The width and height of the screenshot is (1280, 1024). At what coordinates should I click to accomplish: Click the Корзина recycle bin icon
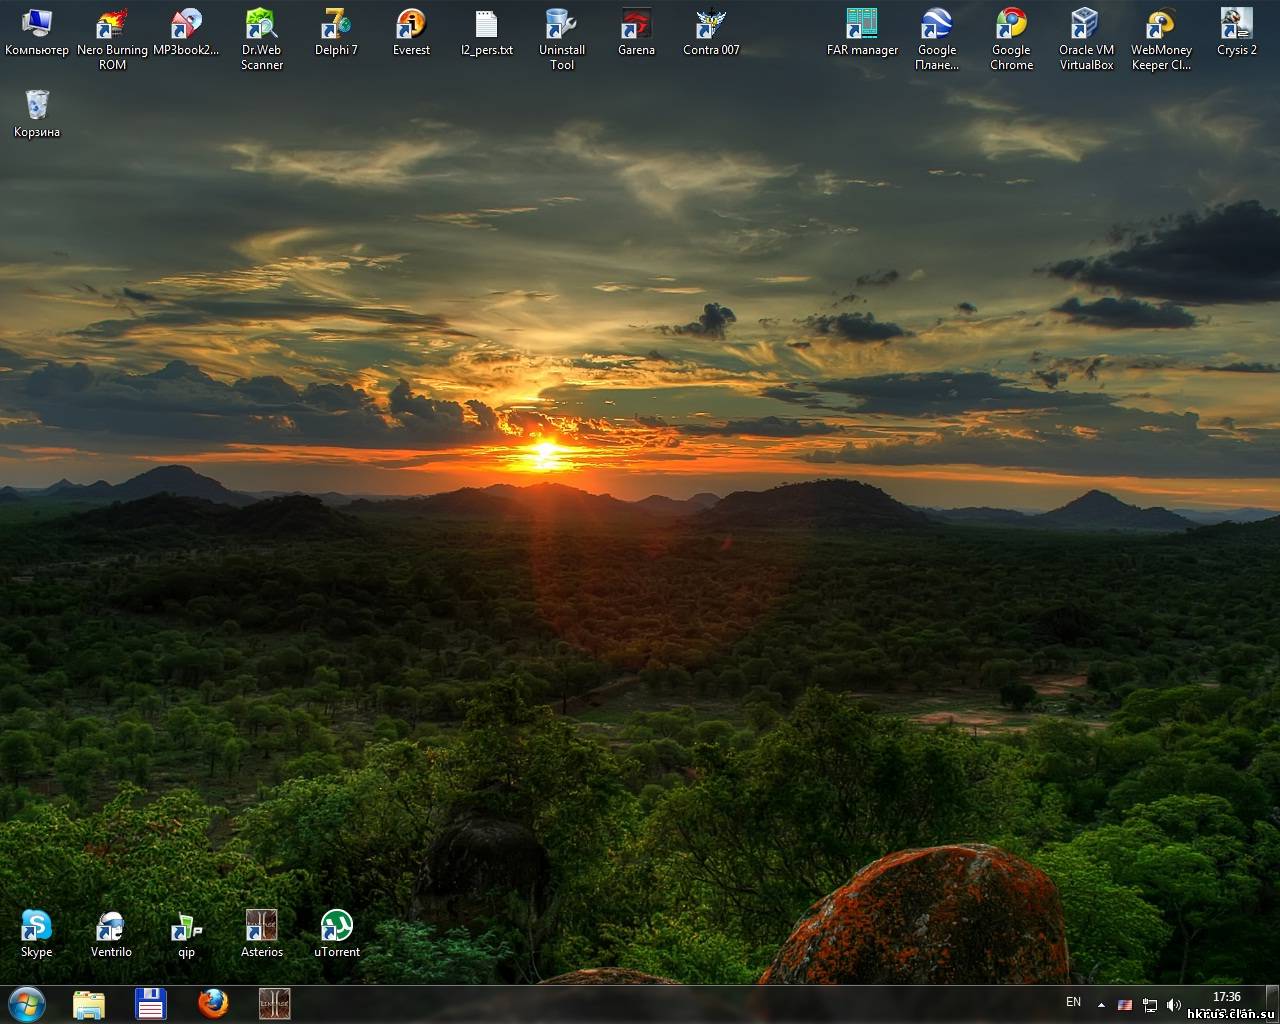37,106
